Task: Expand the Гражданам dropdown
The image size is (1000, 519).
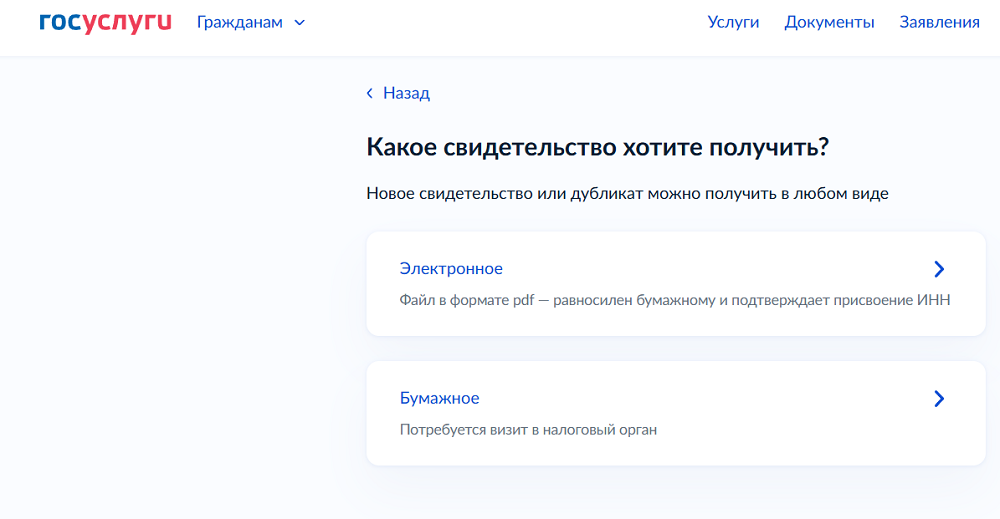Action: coord(251,22)
